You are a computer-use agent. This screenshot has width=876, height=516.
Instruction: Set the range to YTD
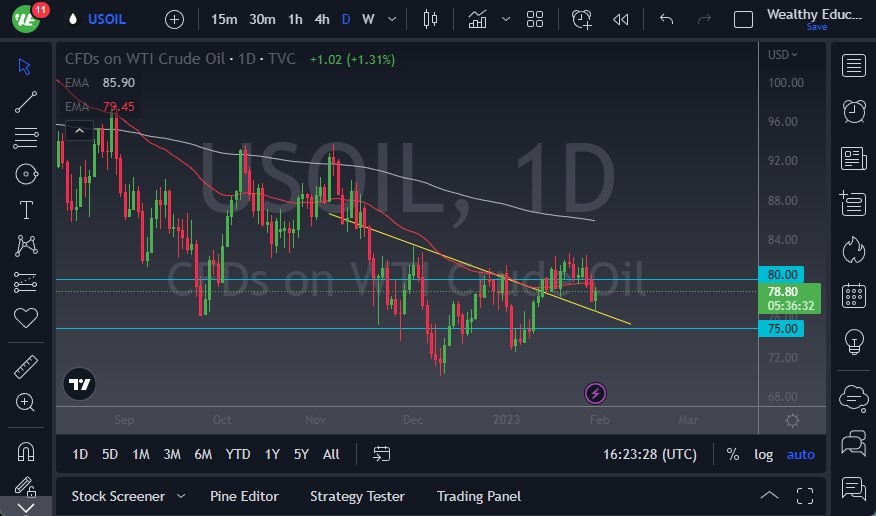[238, 454]
